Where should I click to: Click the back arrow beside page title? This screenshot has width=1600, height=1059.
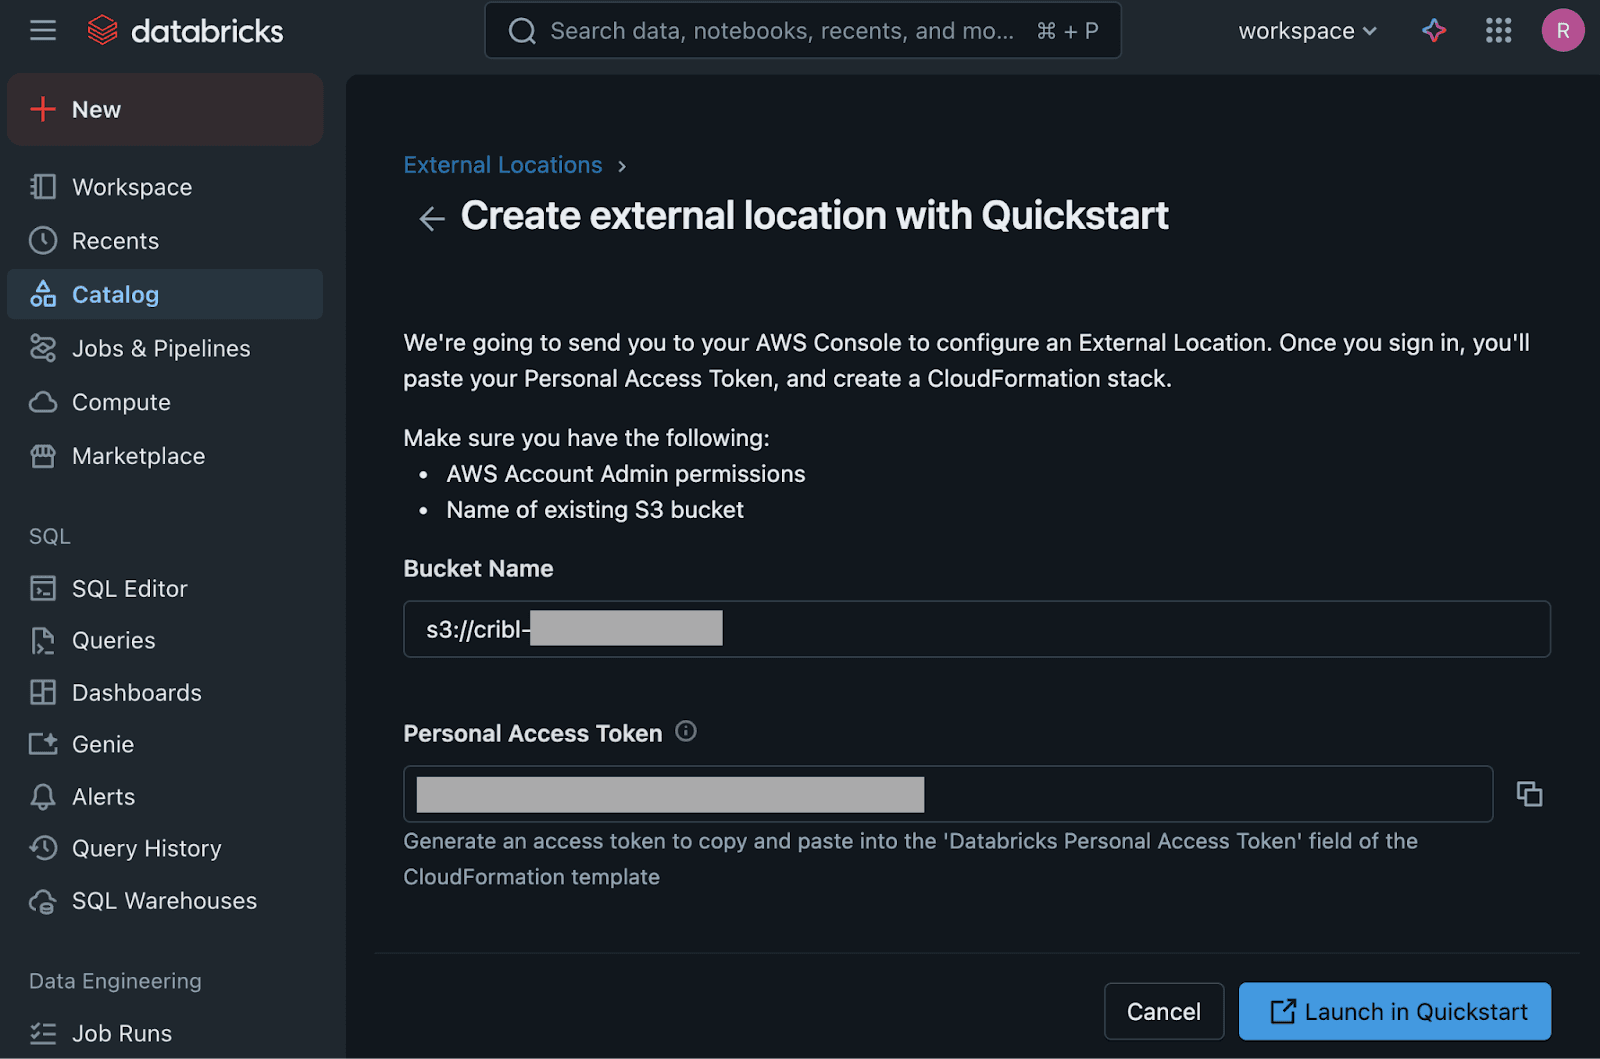coord(432,218)
